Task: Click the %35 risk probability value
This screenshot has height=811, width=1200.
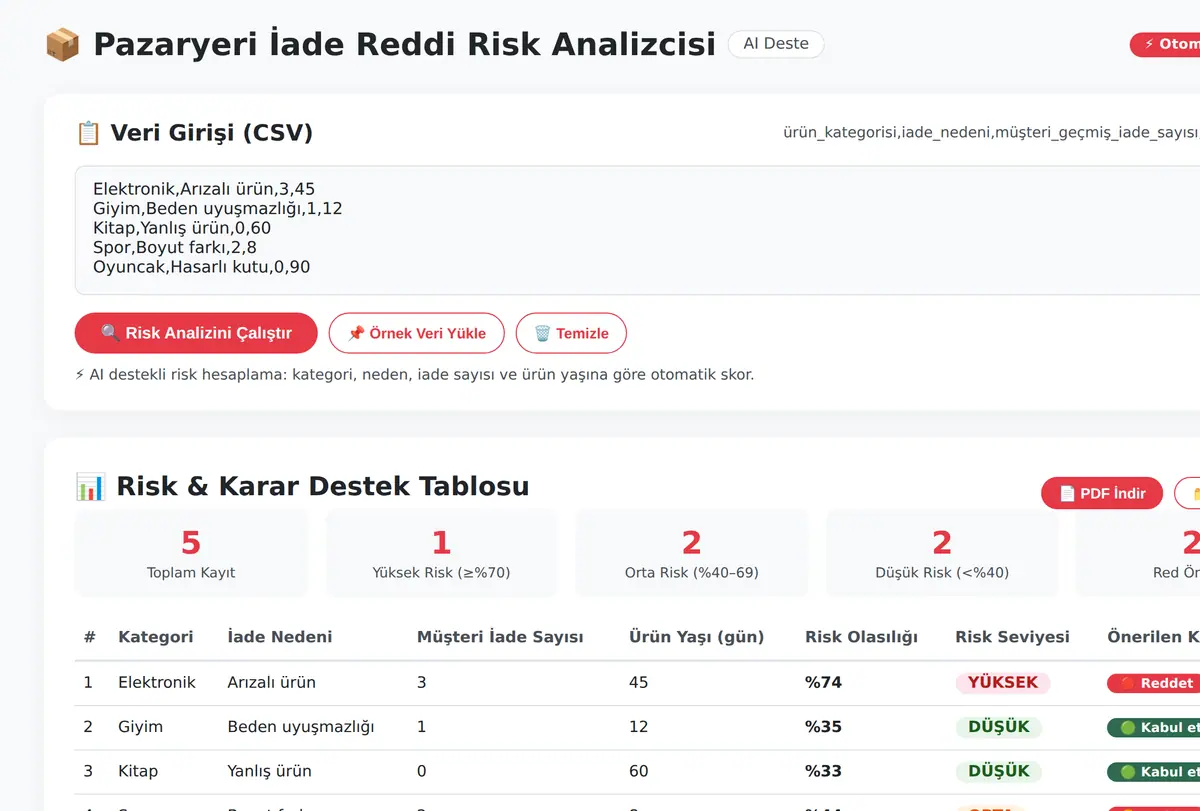Action: (x=824, y=727)
